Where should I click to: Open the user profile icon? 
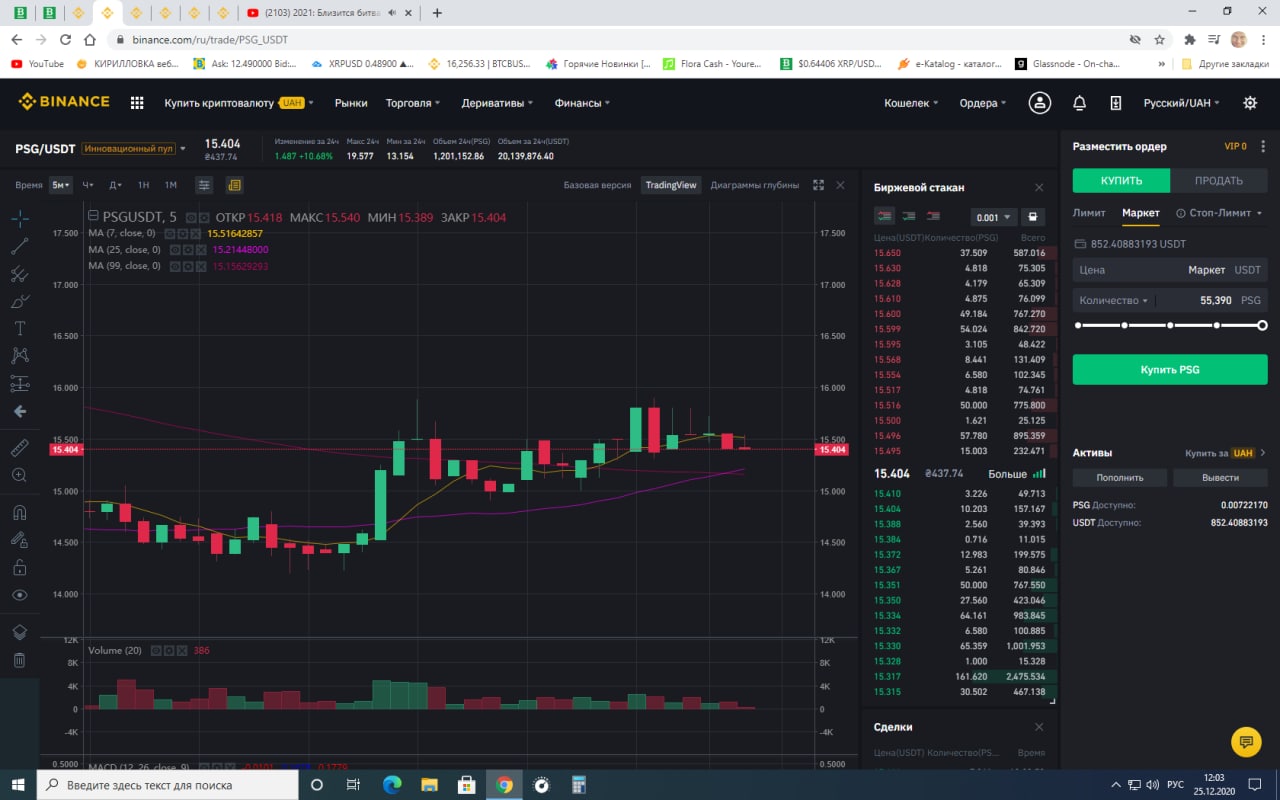[1040, 103]
